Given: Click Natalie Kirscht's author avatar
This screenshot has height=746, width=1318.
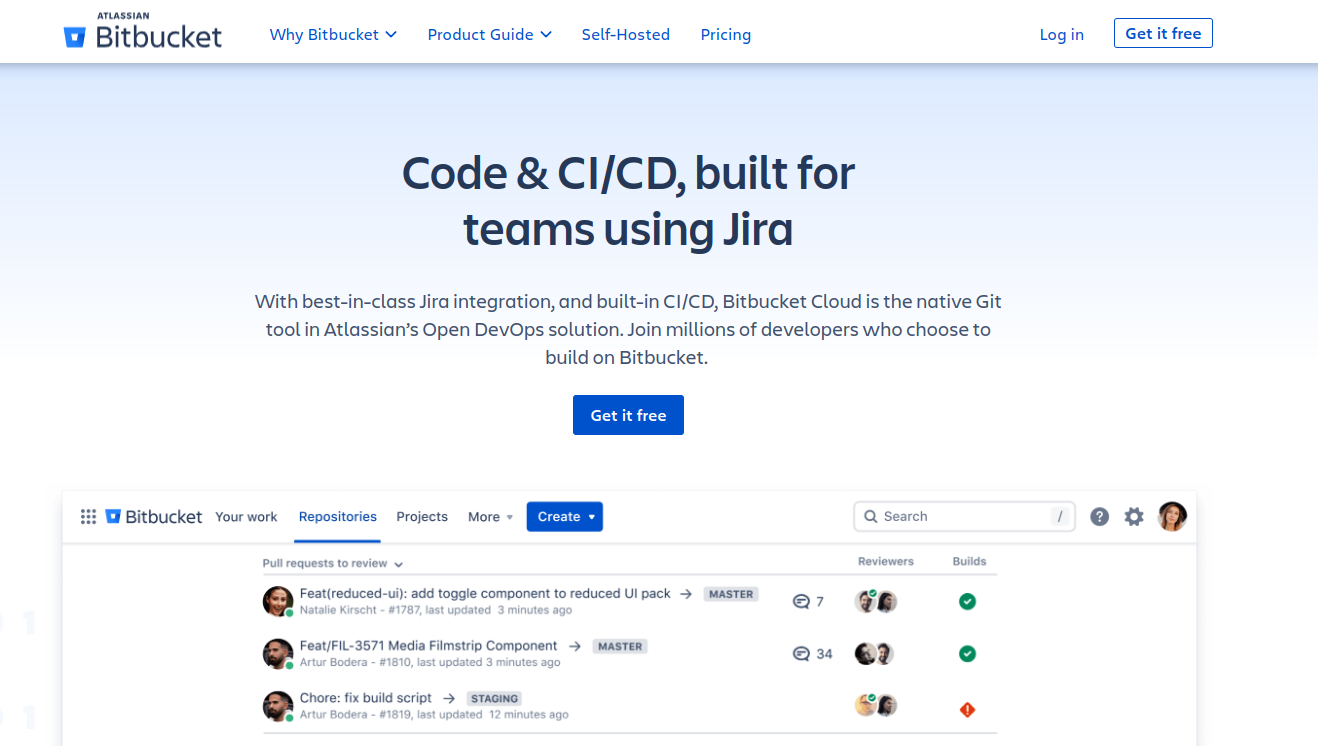Looking at the screenshot, I should pyautogui.click(x=277, y=602).
